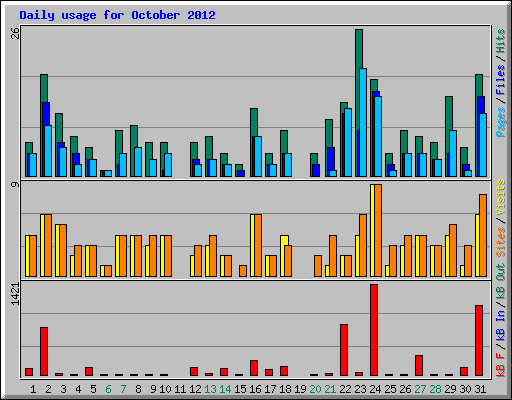The image size is (512, 400).
Task: Click the red kB bar for day 2
Action: pyautogui.click(x=44, y=351)
